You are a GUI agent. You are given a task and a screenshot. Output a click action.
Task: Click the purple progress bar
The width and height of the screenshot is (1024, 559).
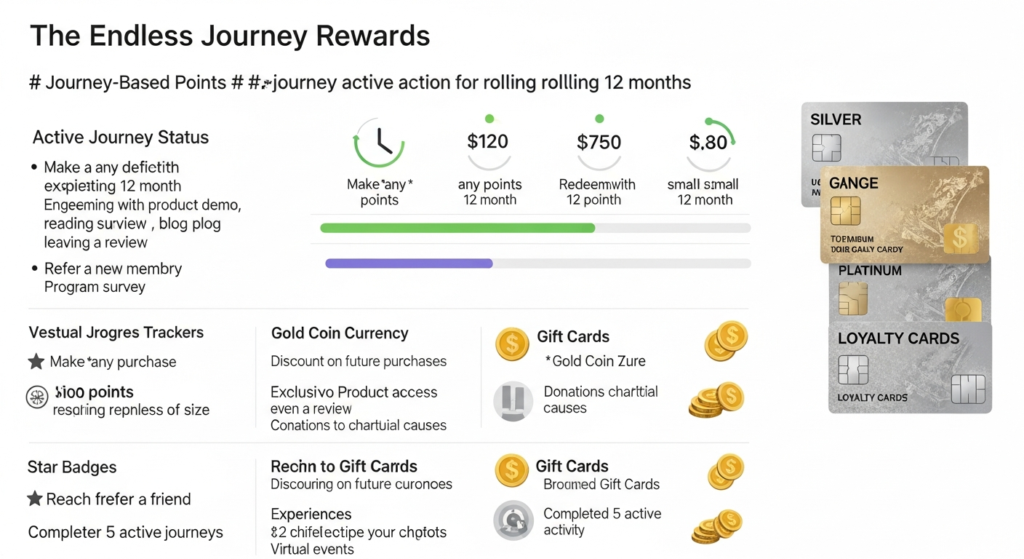(x=409, y=263)
